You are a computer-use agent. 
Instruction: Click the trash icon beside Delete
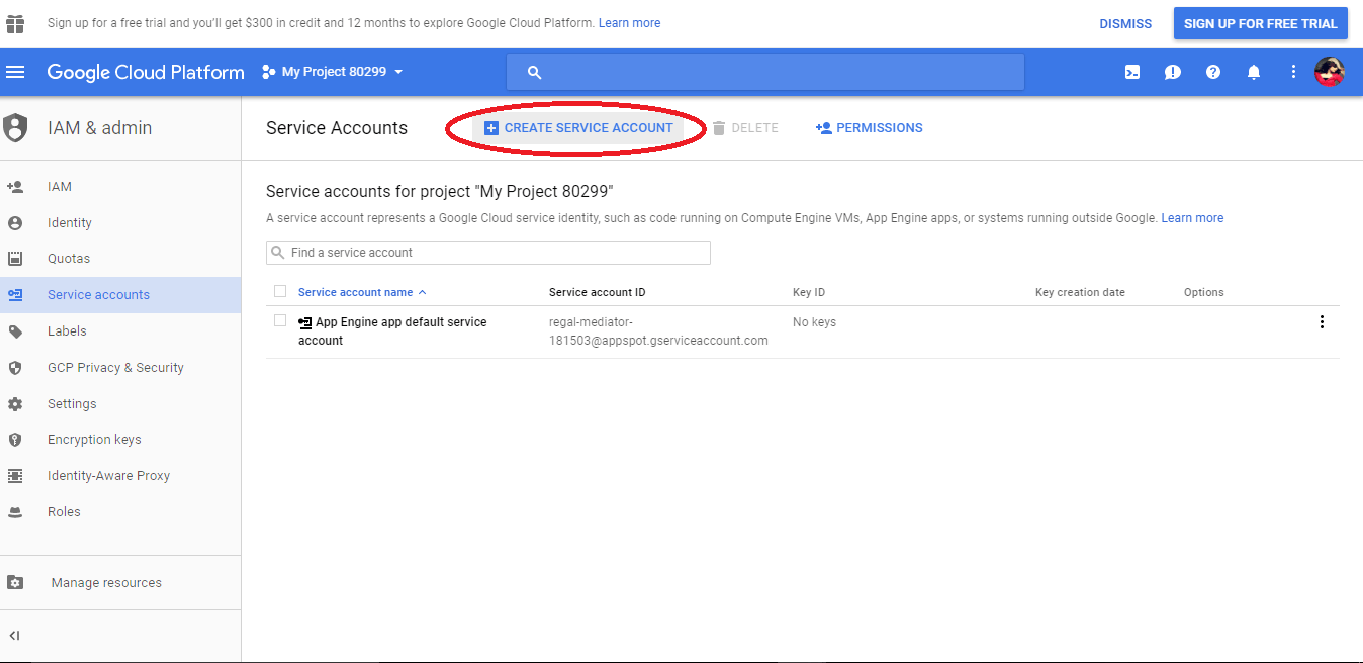coord(719,128)
